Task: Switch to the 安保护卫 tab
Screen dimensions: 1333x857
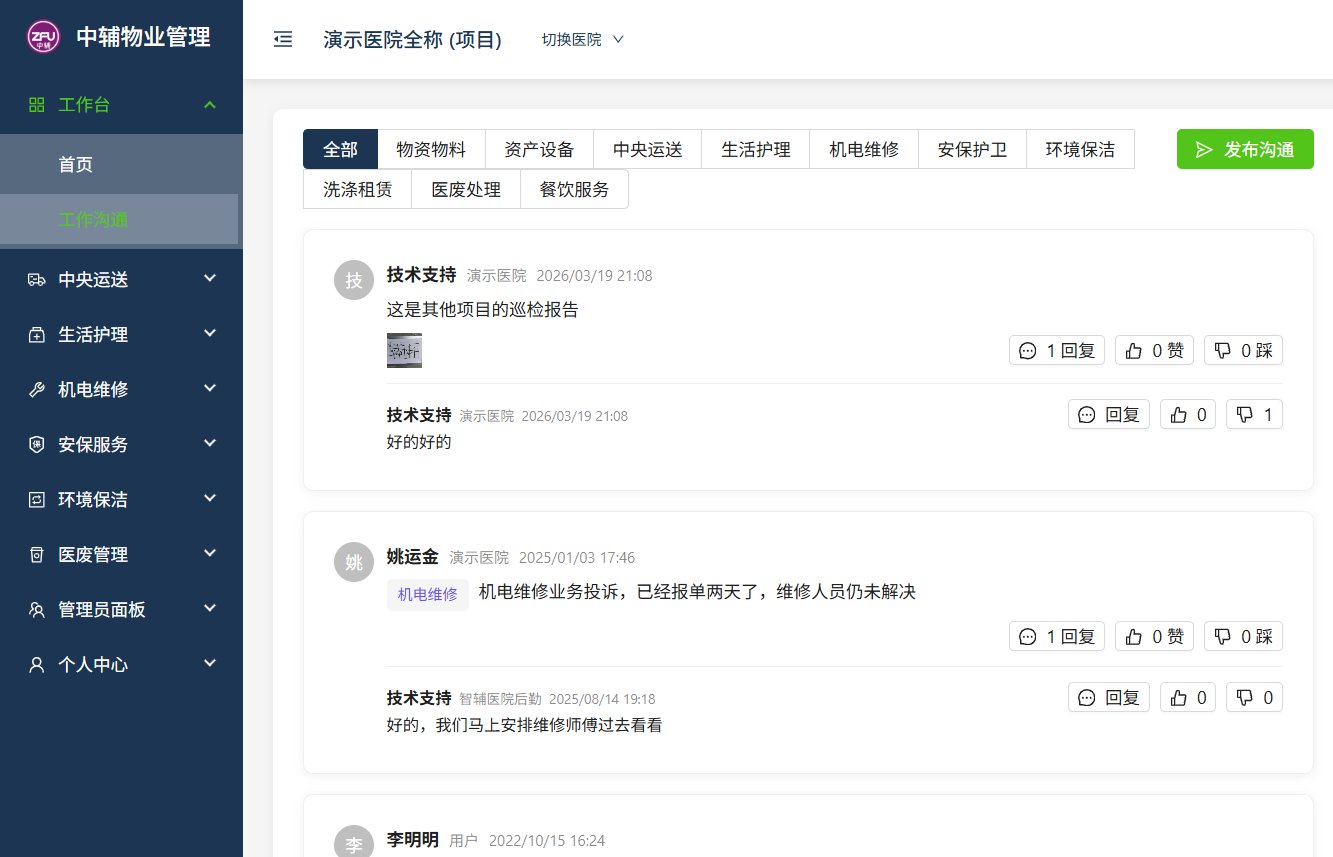Action: click(972, 149)
